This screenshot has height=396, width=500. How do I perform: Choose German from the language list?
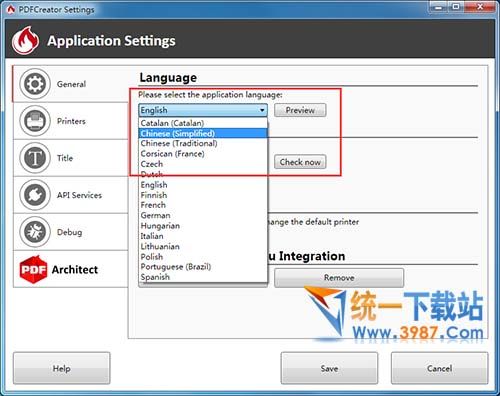click(203, 215)
